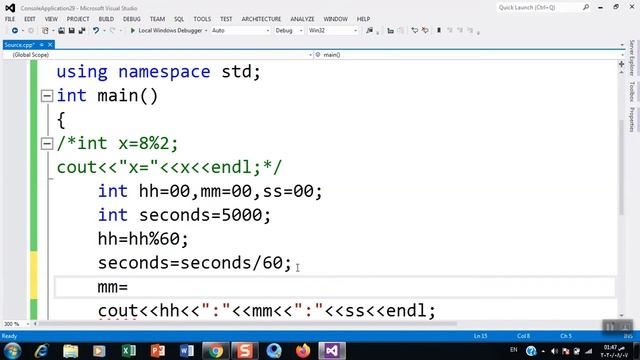This screenshot has height=360, width=640.
Task: Click the Save All toolbar icon
Action: click(x=82, y=31)
